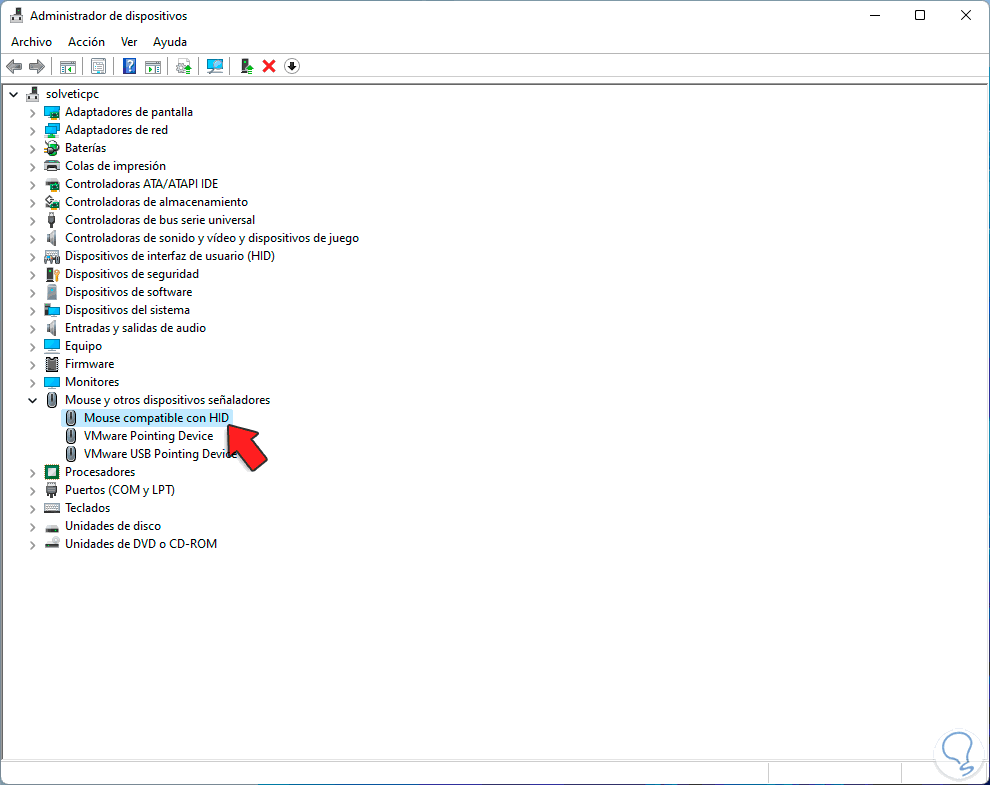
Task: Click the show/hide action pane icon
Action: 153,66
